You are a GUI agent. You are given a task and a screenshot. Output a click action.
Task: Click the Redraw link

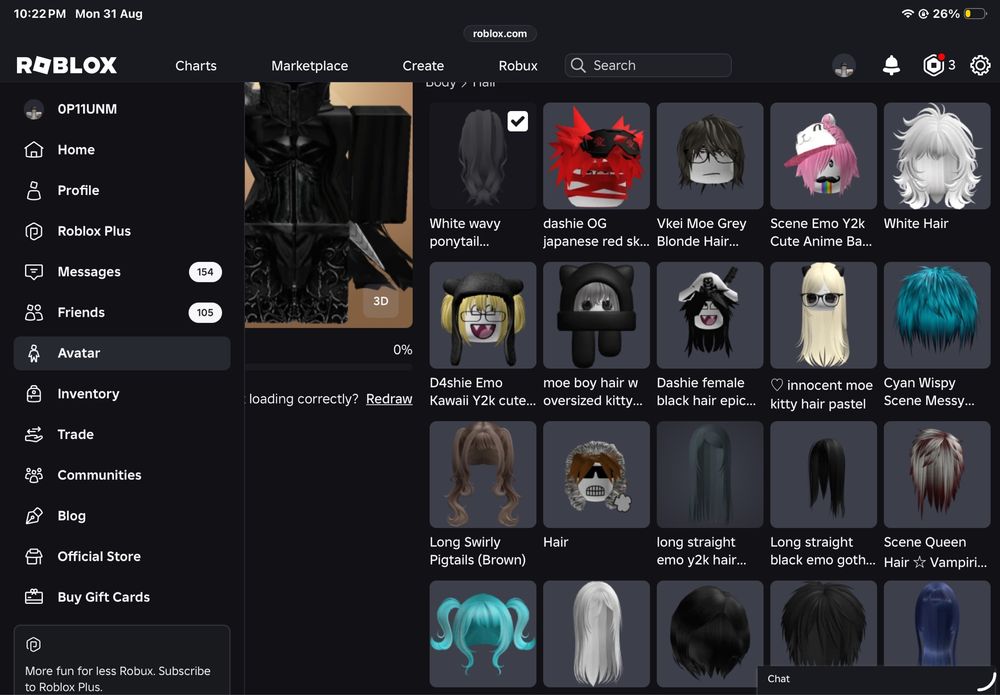(389, 399)
